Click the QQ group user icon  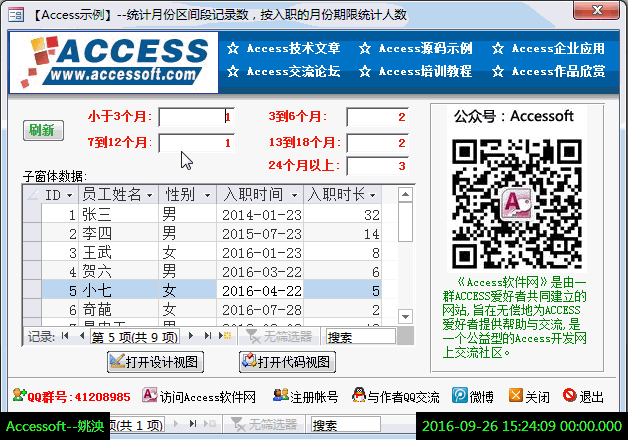pos(19,395)
